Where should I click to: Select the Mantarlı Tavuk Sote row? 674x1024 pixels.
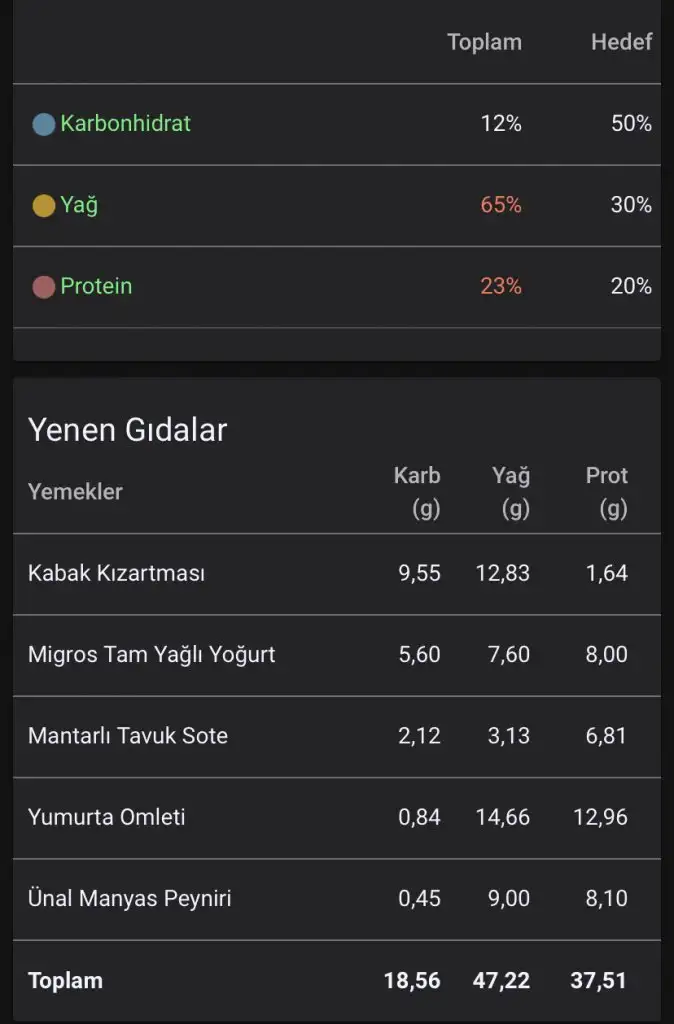(128, 736)
